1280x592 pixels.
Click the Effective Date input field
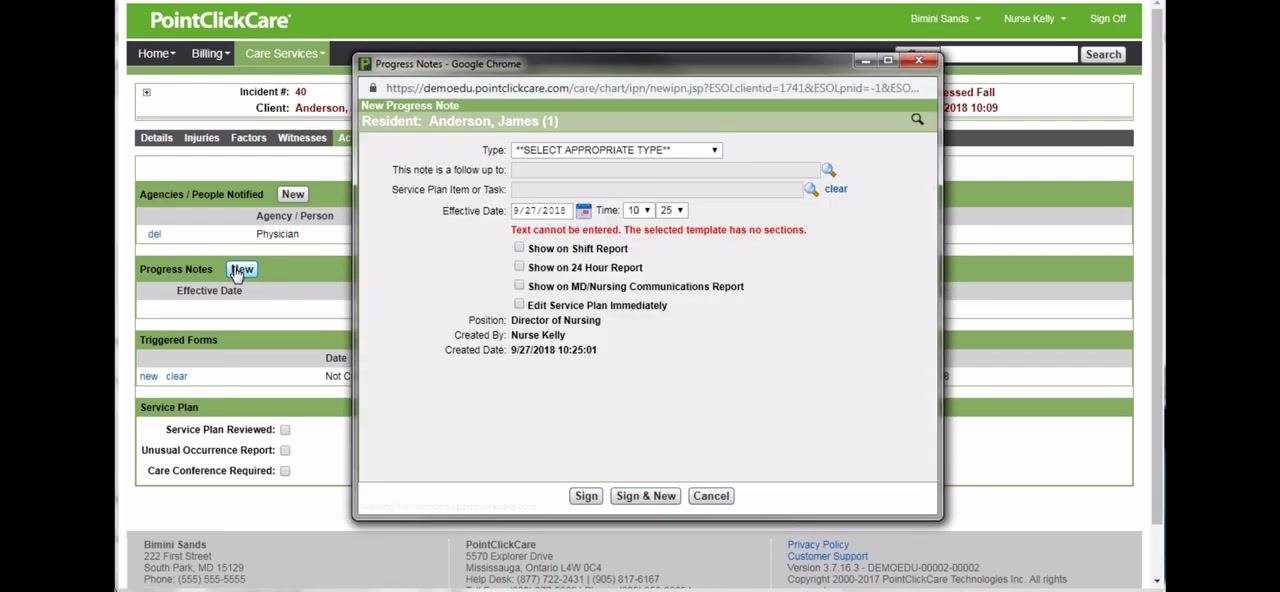(541, 210)
